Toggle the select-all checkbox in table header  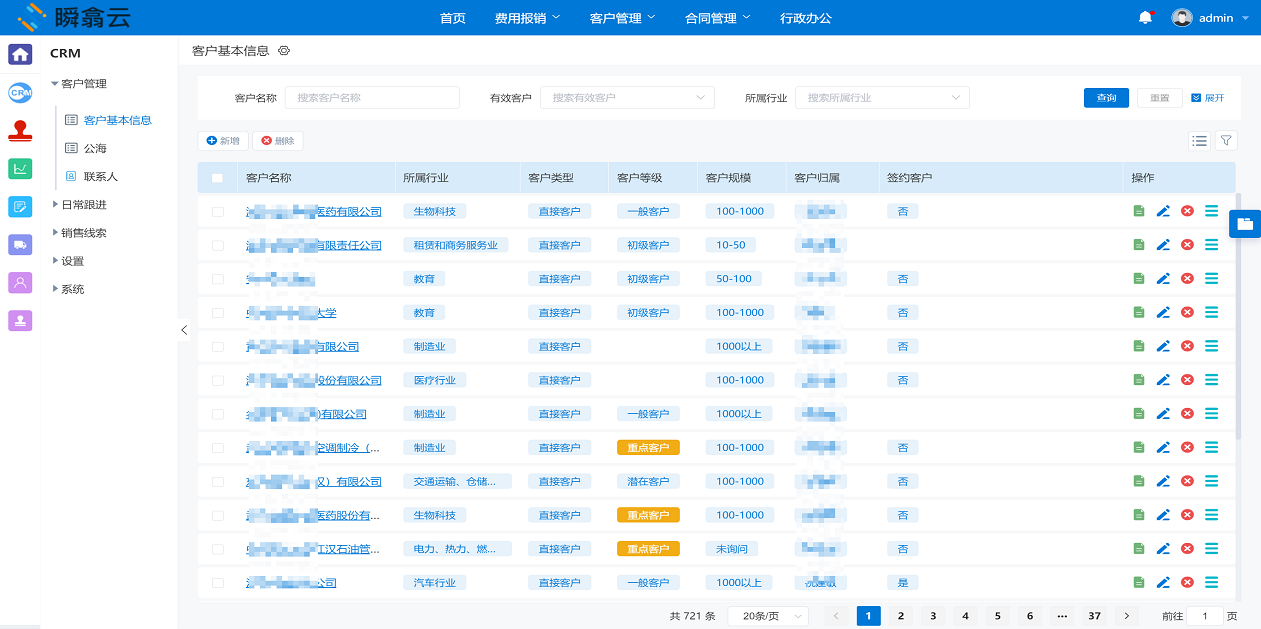click(x=218, y=178)
